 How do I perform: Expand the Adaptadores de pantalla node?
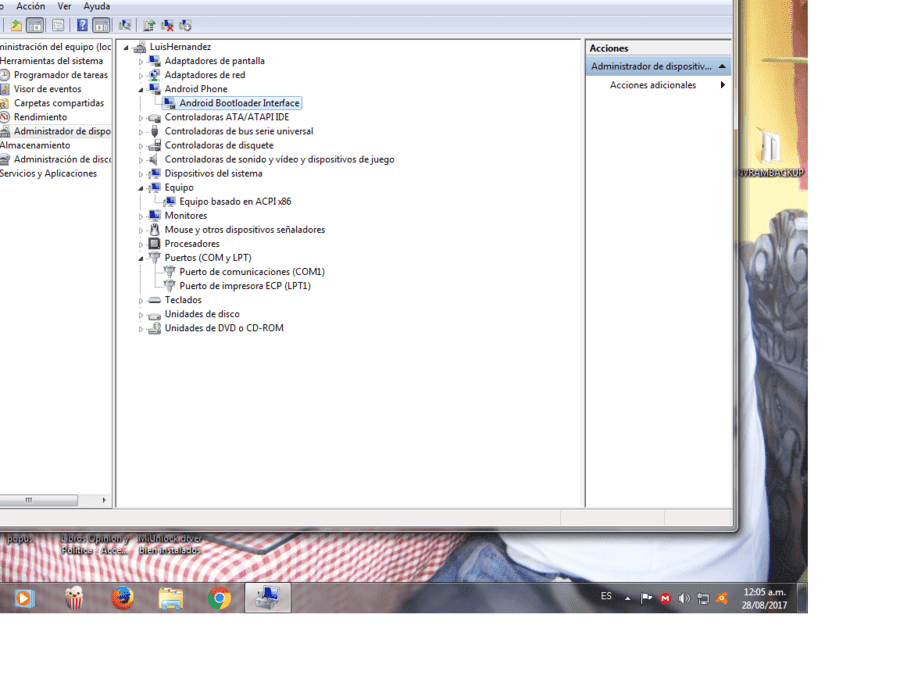(141, 61)
